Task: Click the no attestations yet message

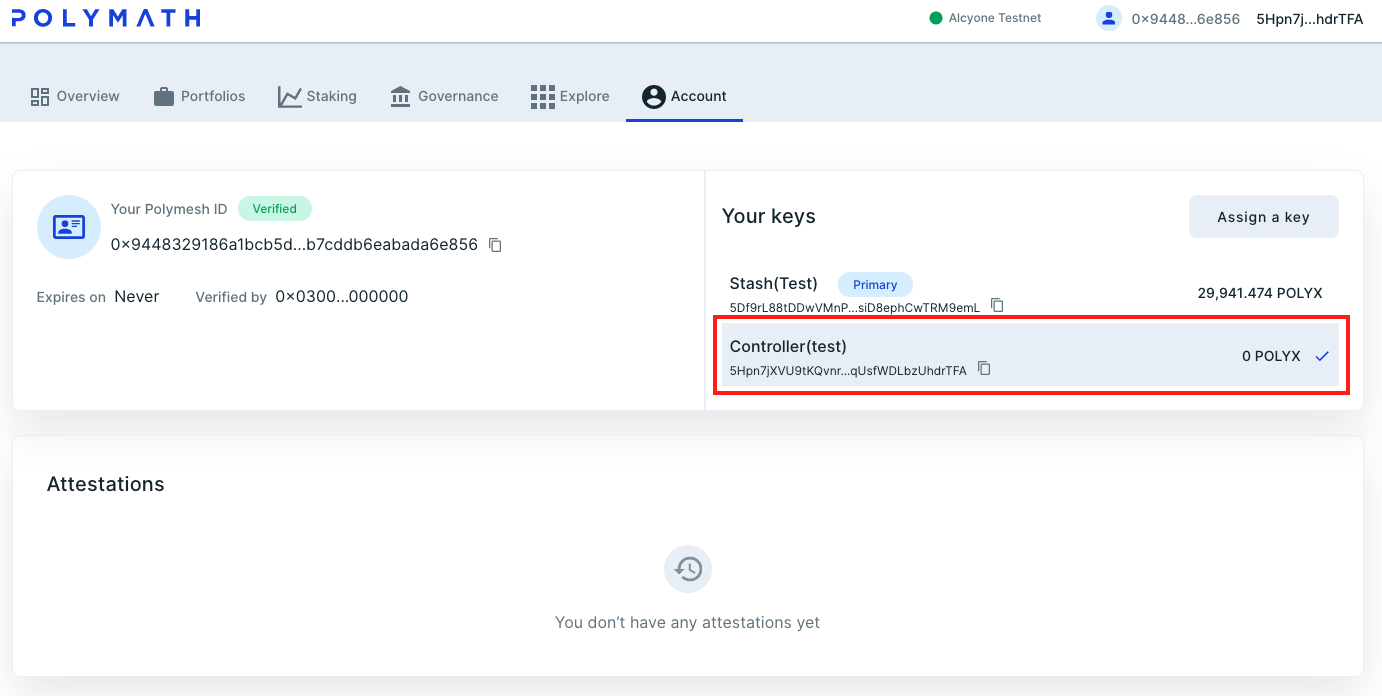Action: click(x=688, y=622)
